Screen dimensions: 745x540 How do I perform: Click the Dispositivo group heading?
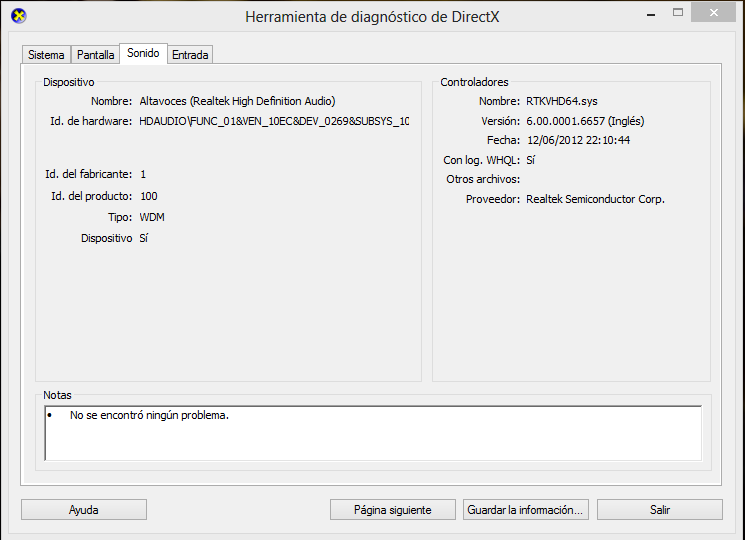[69, 82]
